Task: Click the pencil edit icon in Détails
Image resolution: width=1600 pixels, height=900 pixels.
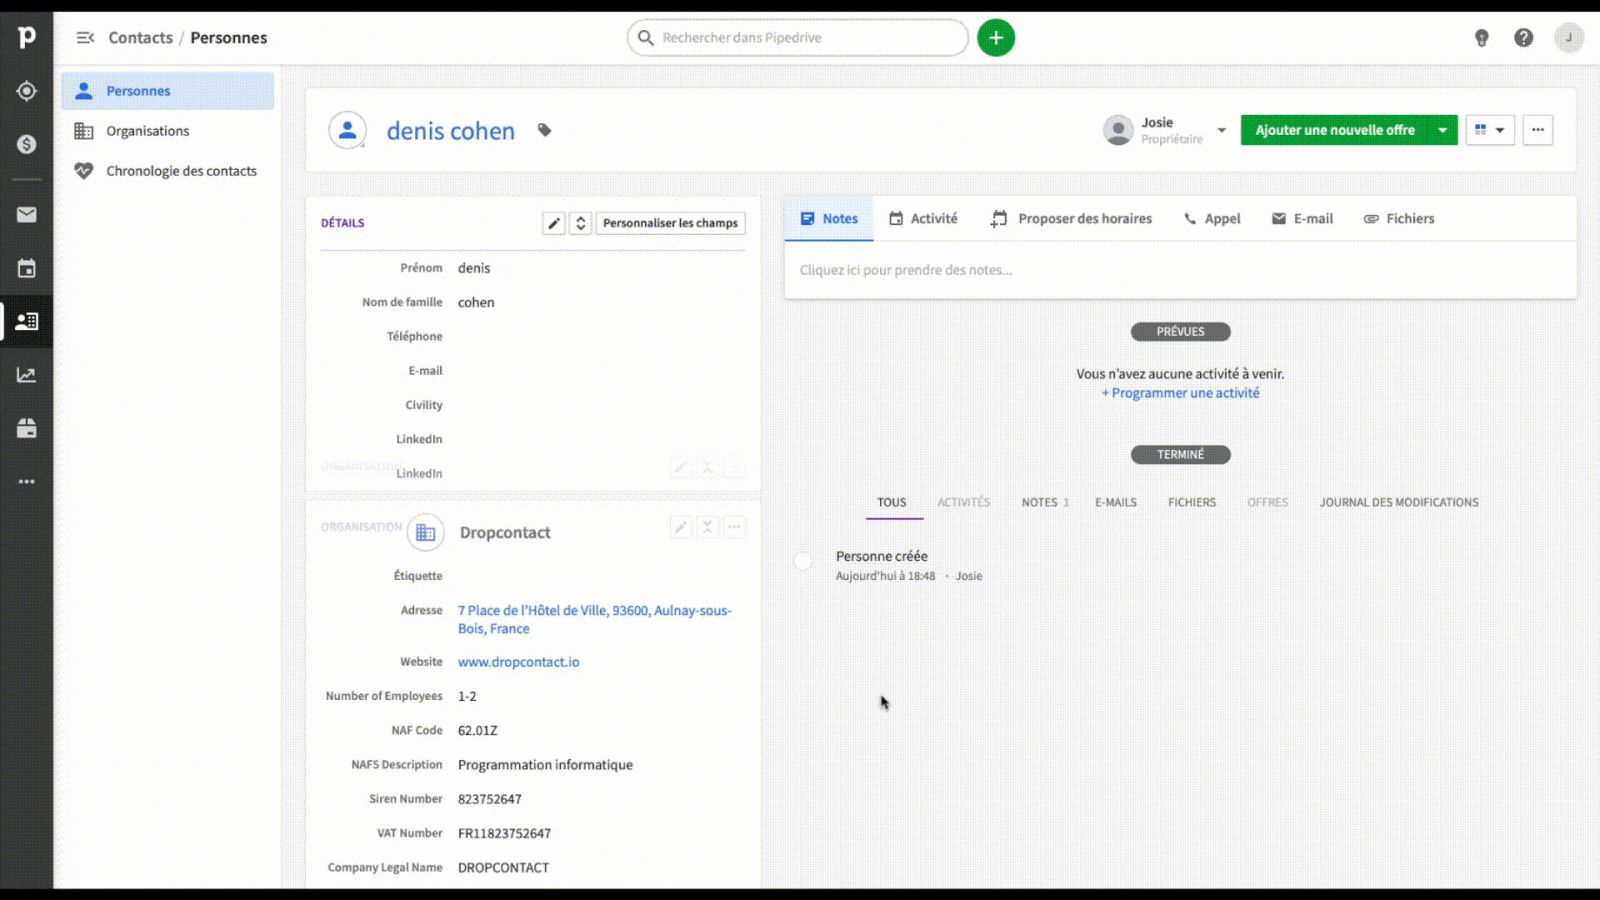Action: [554, 223]
